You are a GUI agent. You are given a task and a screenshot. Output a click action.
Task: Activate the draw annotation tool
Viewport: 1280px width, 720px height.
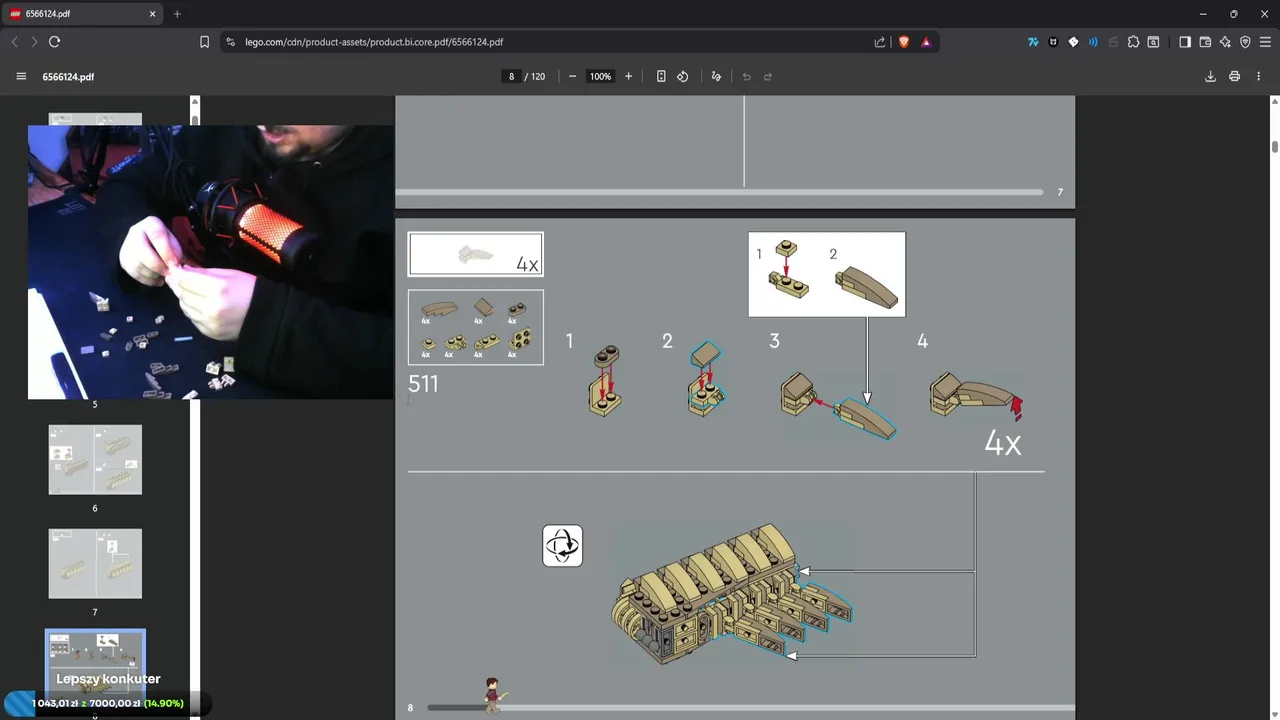[716, 77]
